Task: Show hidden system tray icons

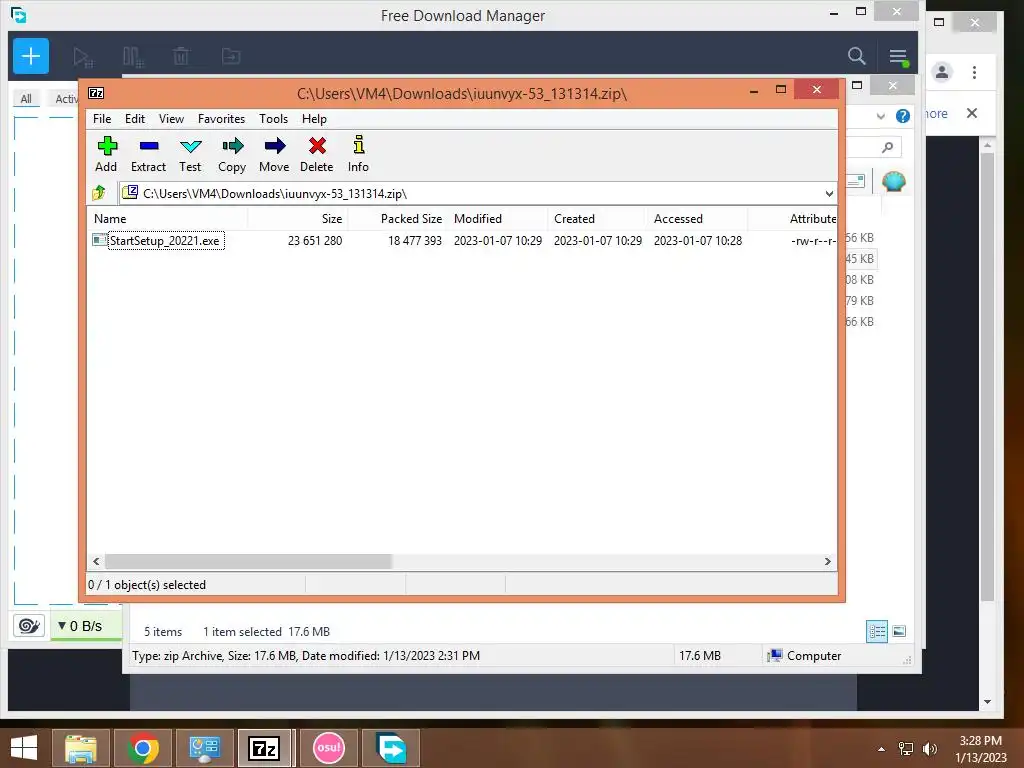Action: click(x=882, y=749)
